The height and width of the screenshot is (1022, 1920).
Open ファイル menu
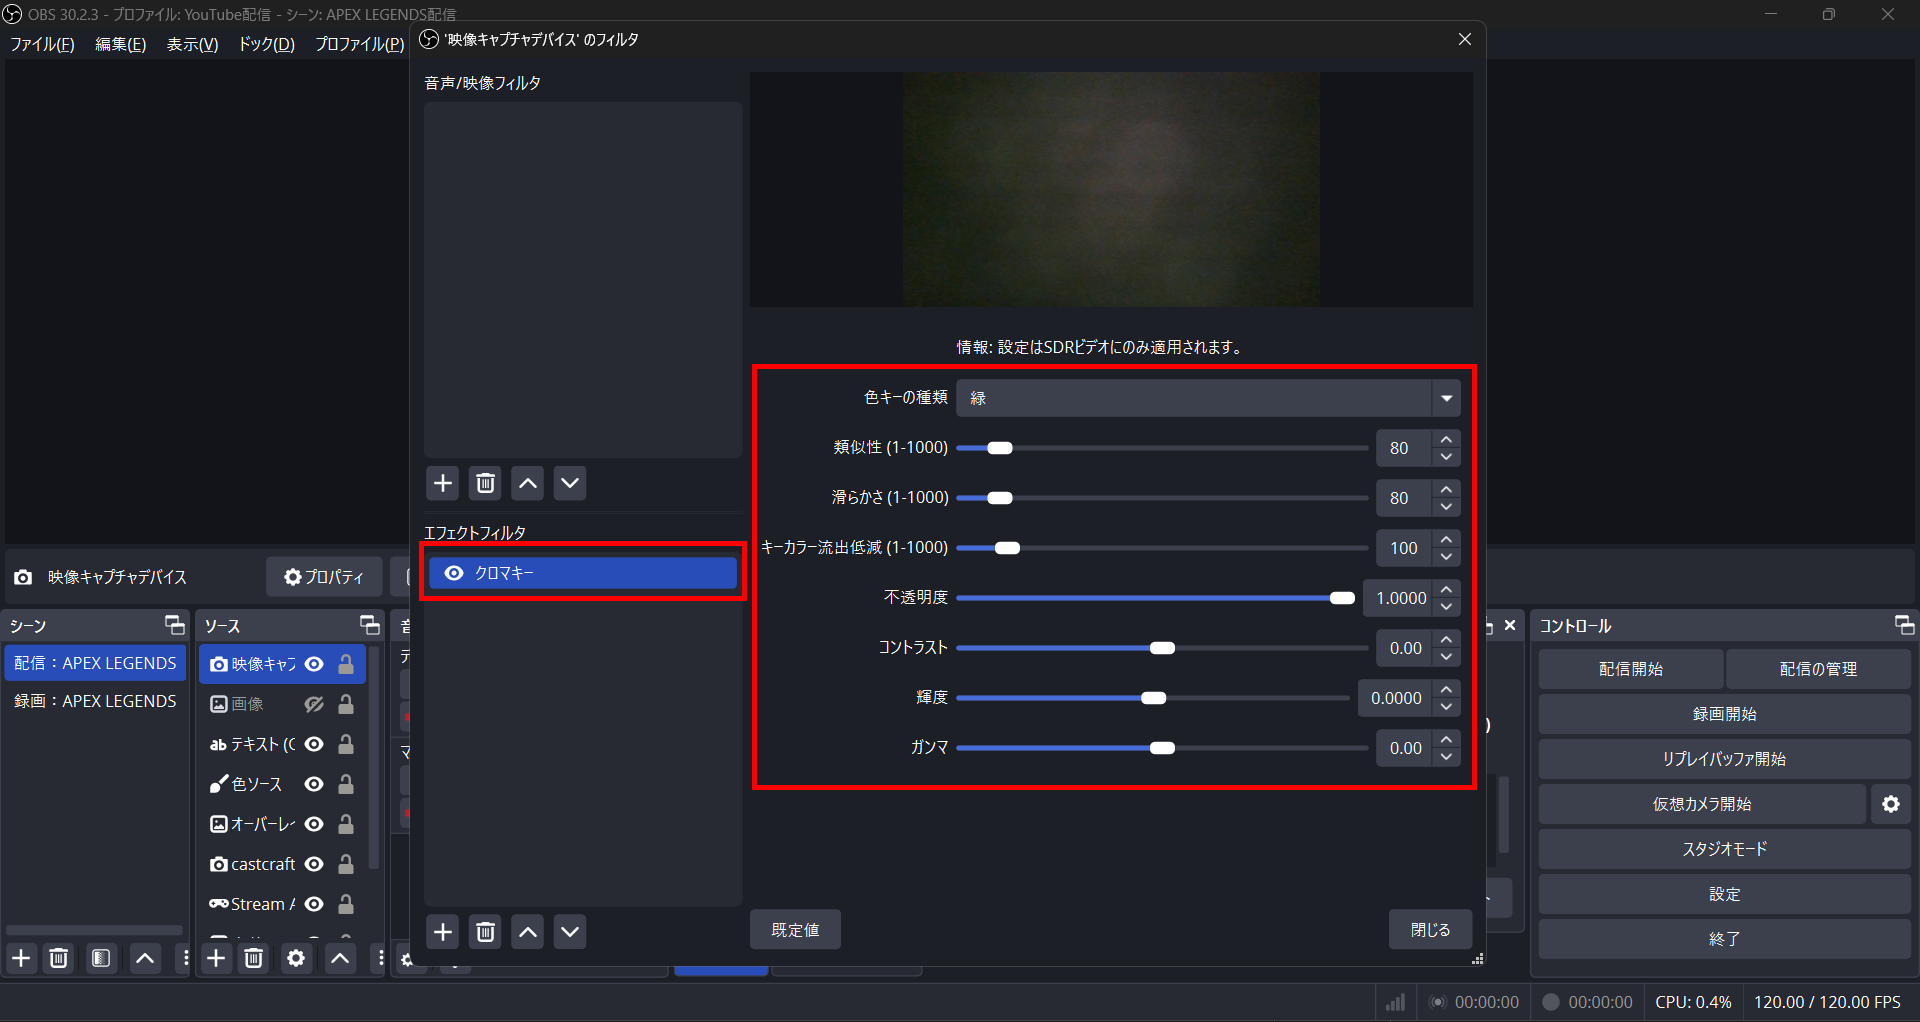click(x=42, y=44)
